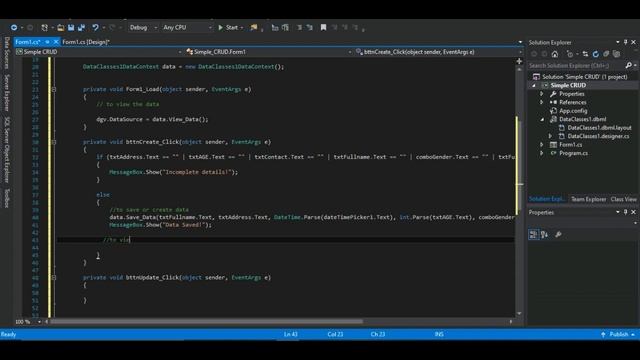
Task: Collapse the Form1_Load method outline
Action: tap(53, 89)
